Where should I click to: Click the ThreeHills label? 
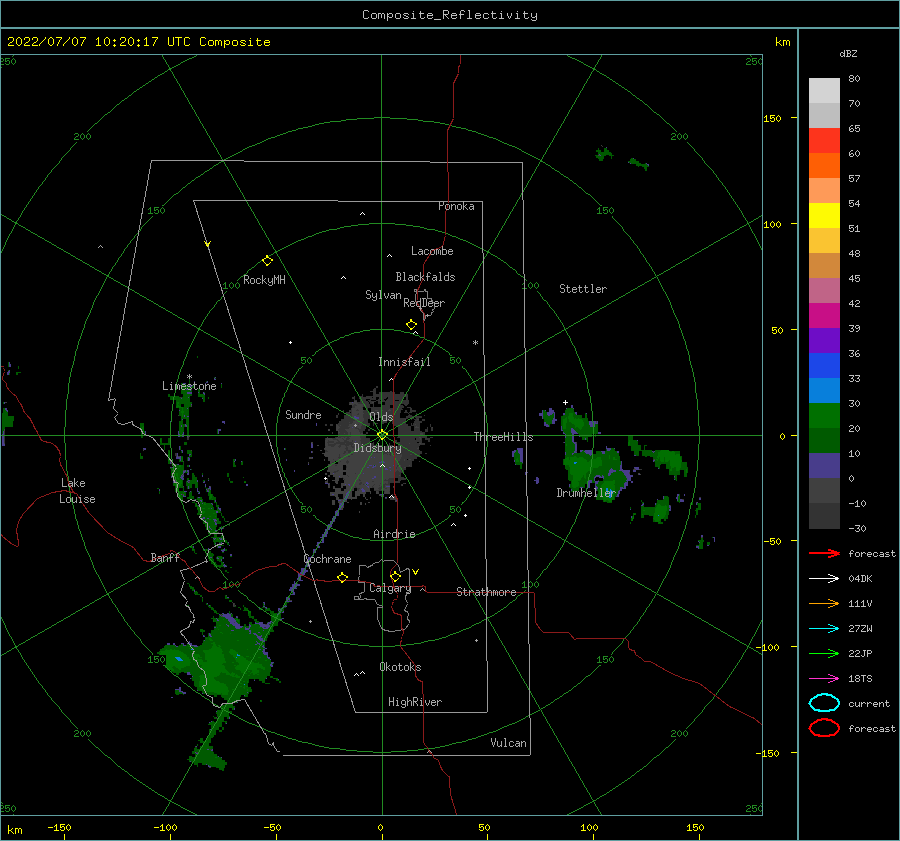click(503, 437)
